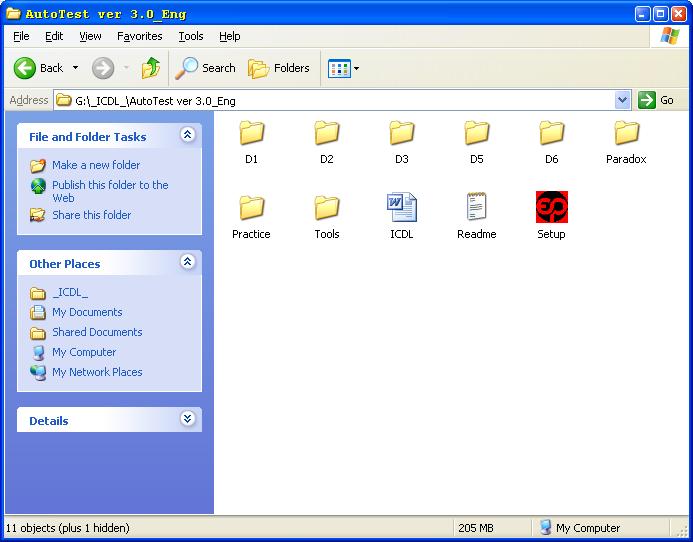This screenshot has height=542, width=693.
Task: Open the Favorites menu
Action: pyautogui.click(x=139, y=36)
